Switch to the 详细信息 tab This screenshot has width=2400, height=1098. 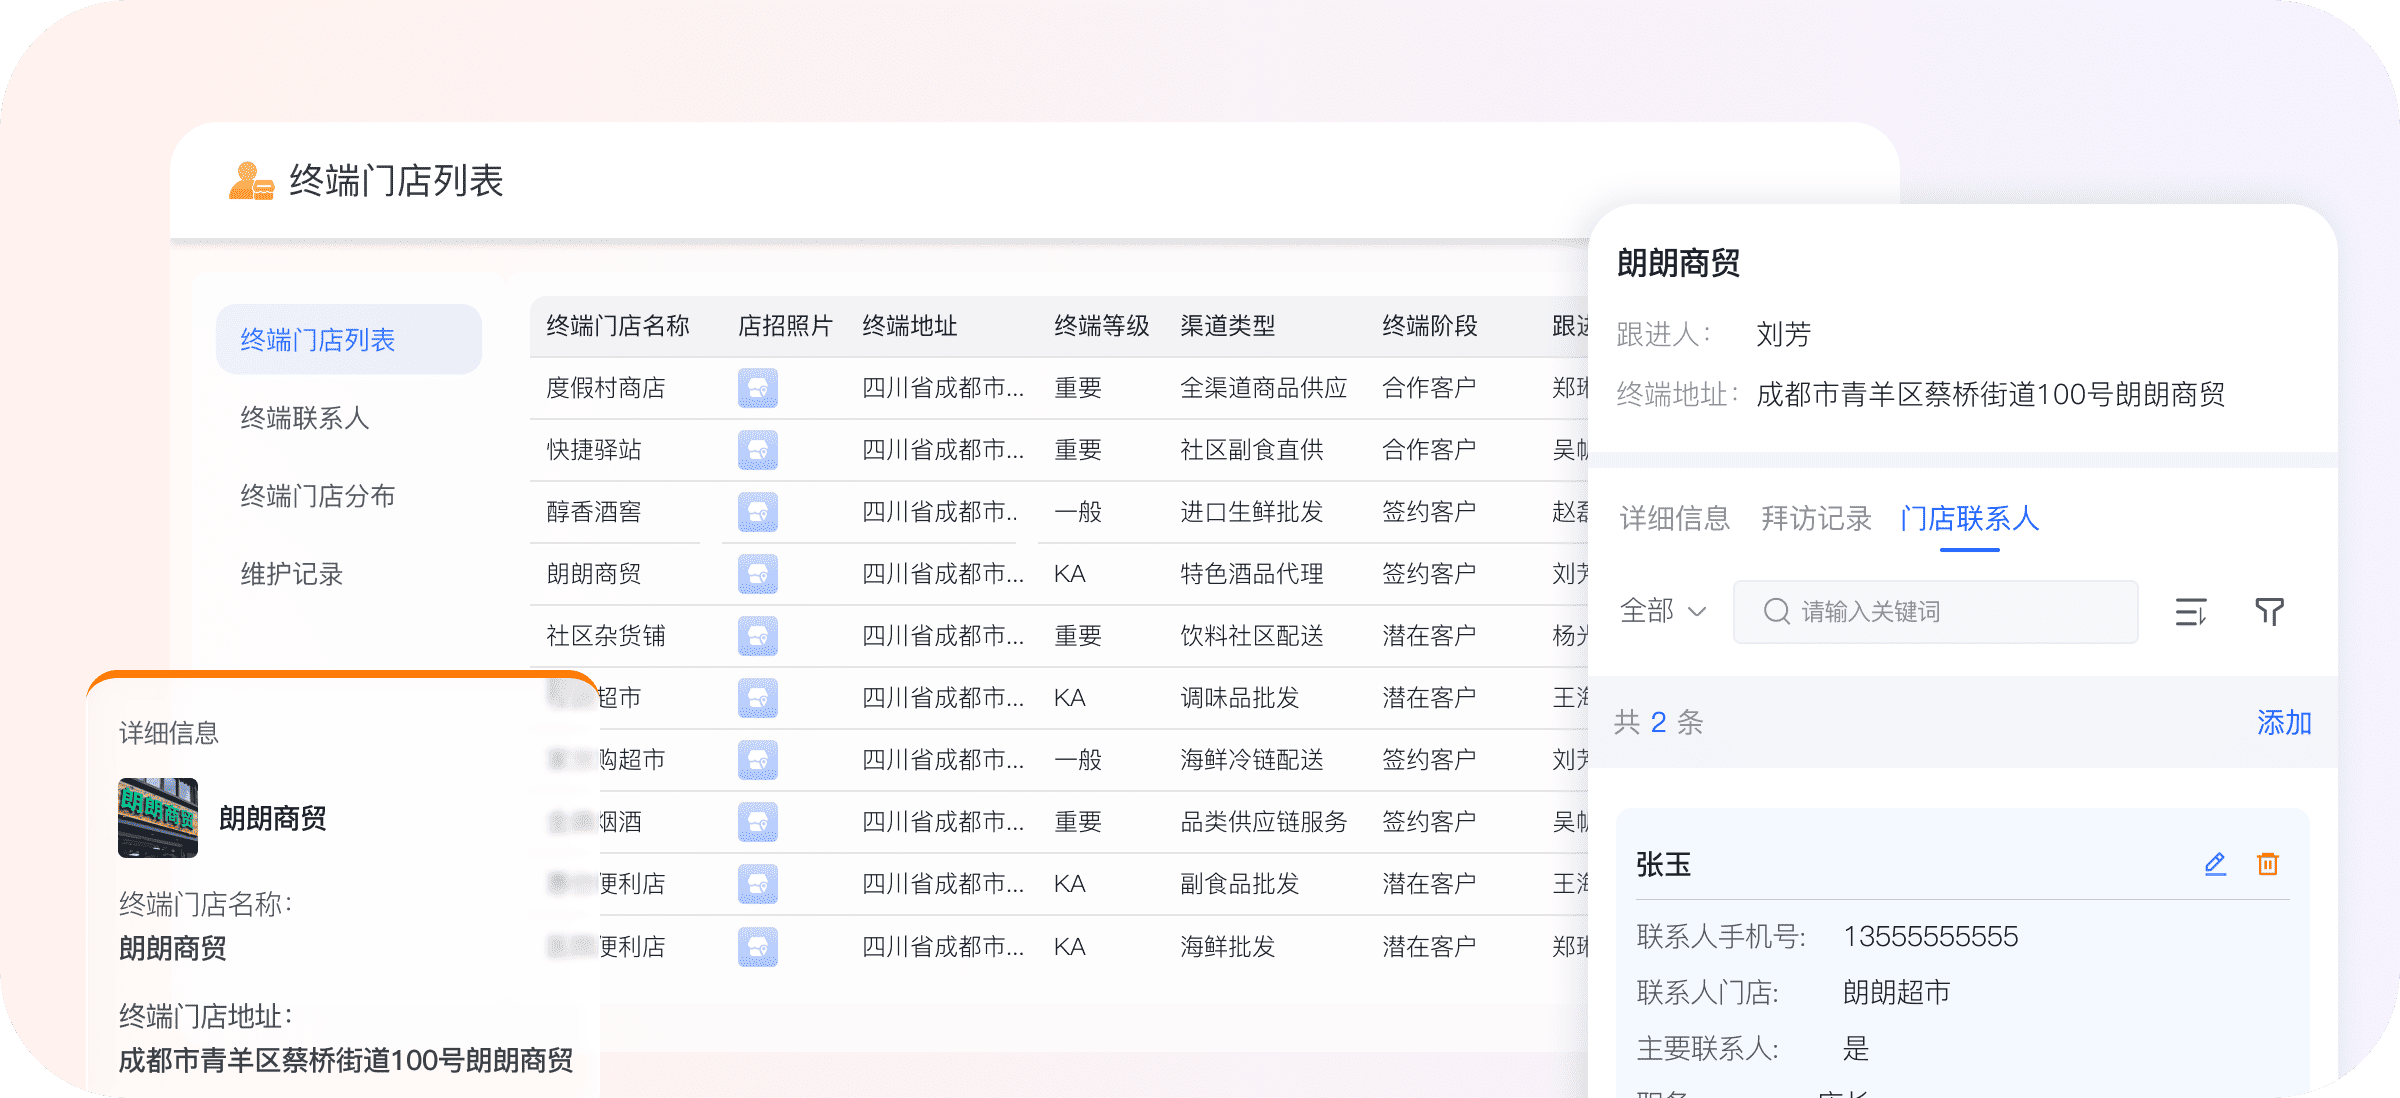tap(1674, 518)
